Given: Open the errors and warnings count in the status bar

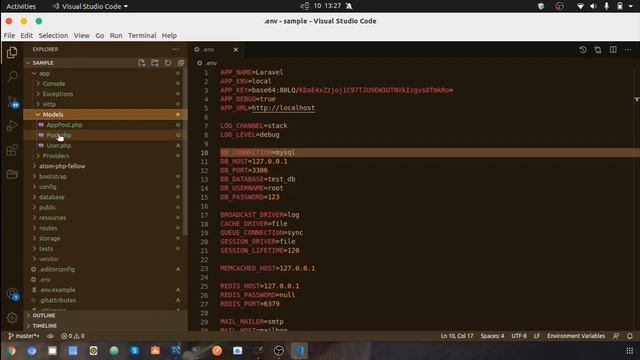Looking at the screenshot, I should 73,336.
